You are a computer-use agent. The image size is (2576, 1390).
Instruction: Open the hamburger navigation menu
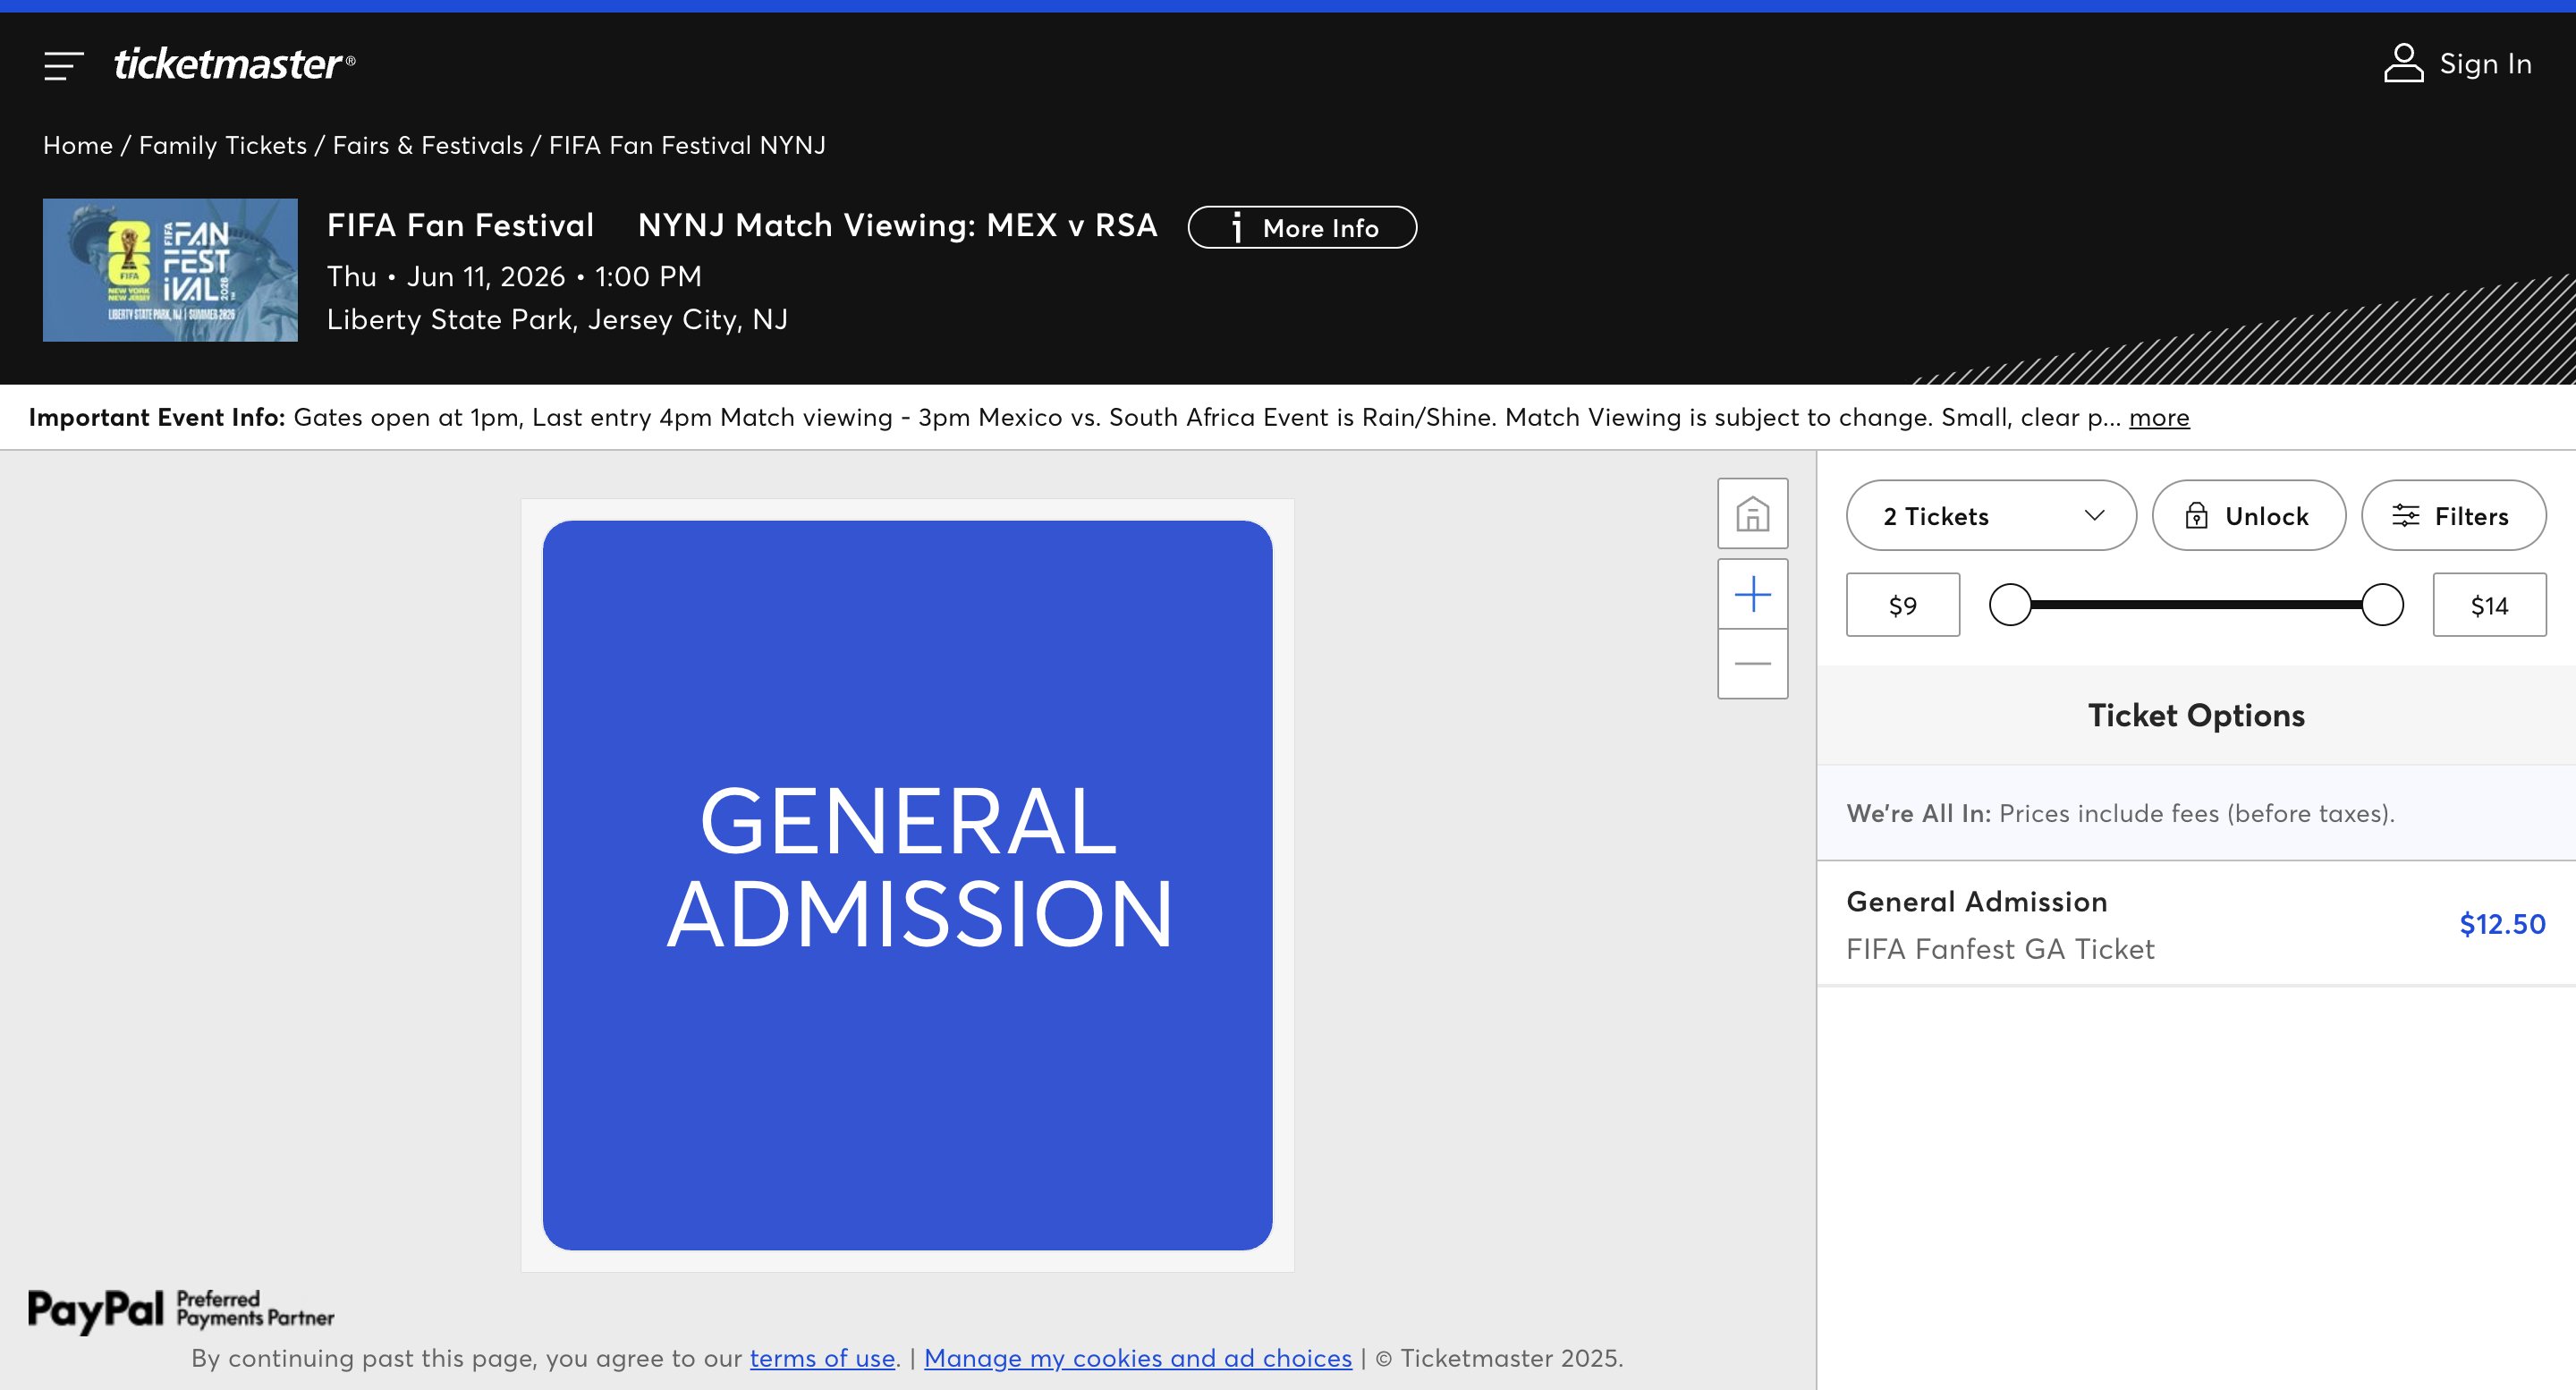(x=63, y=66)
